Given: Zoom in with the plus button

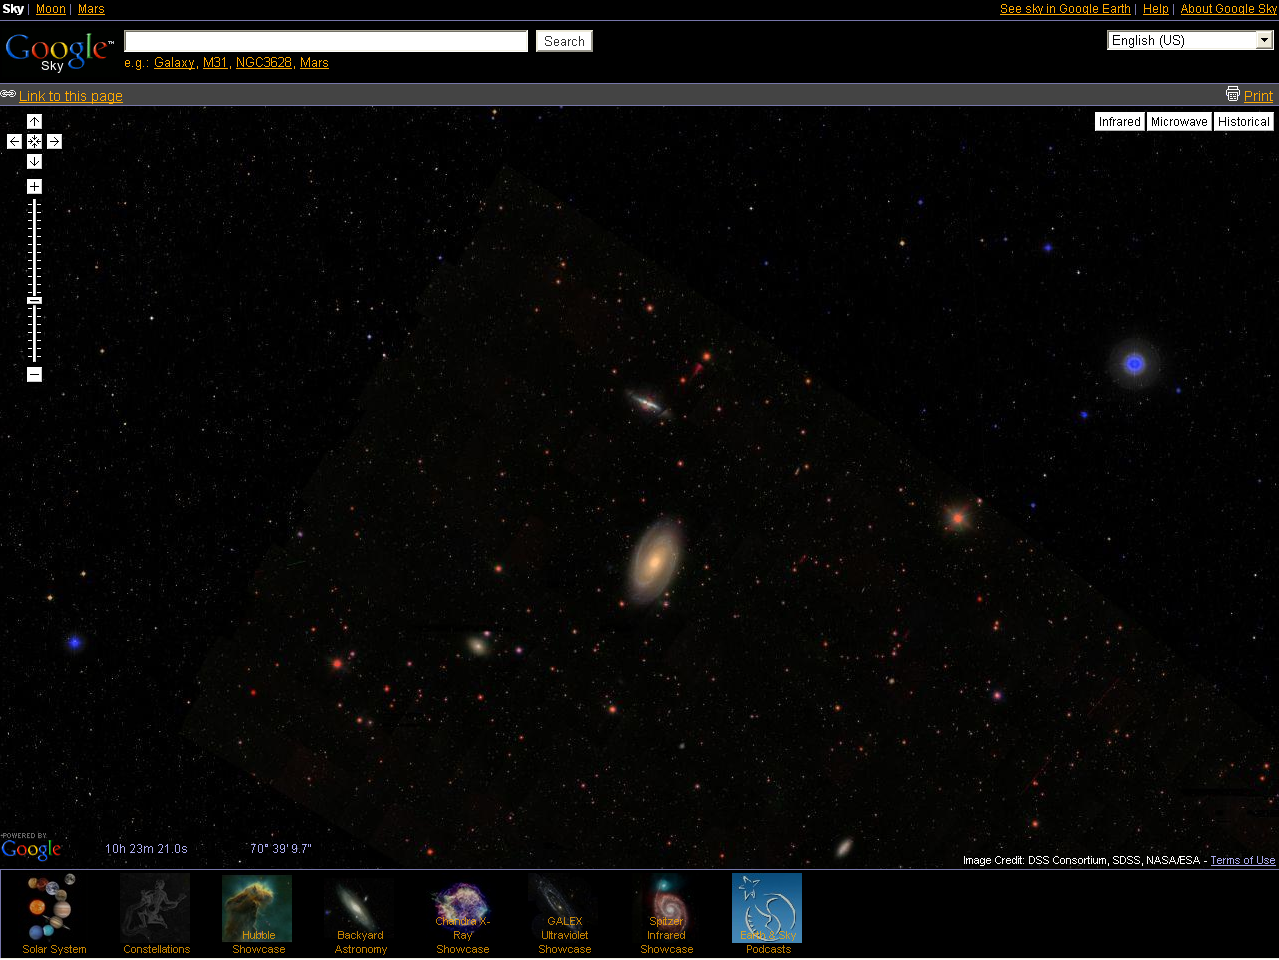Looking at the screenshot, I should click(x=34, y=186).
